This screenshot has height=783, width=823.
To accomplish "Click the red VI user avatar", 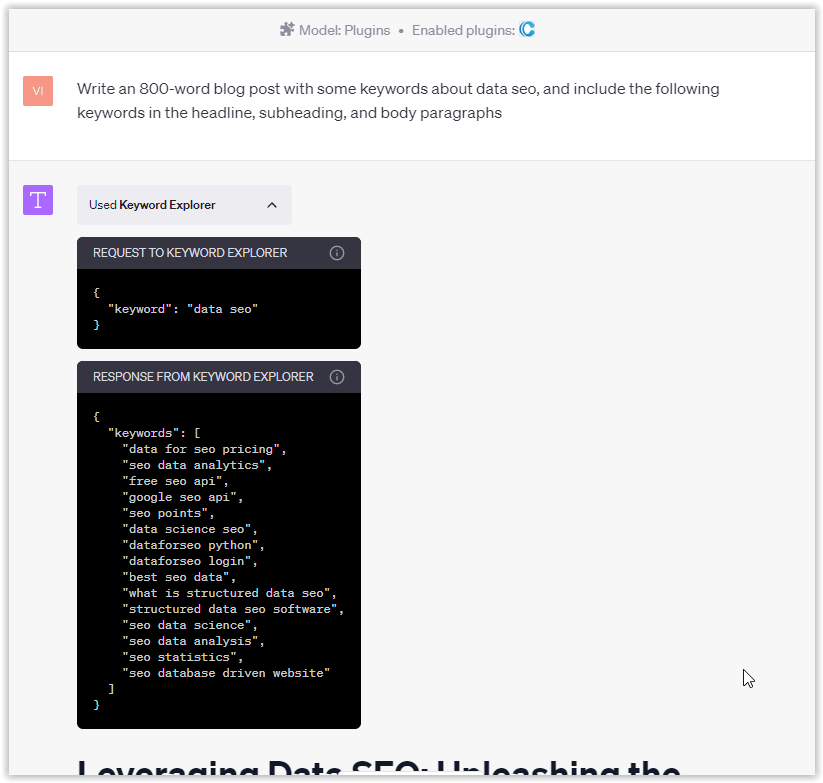I will pyautogui.click(x=37, y=90).
